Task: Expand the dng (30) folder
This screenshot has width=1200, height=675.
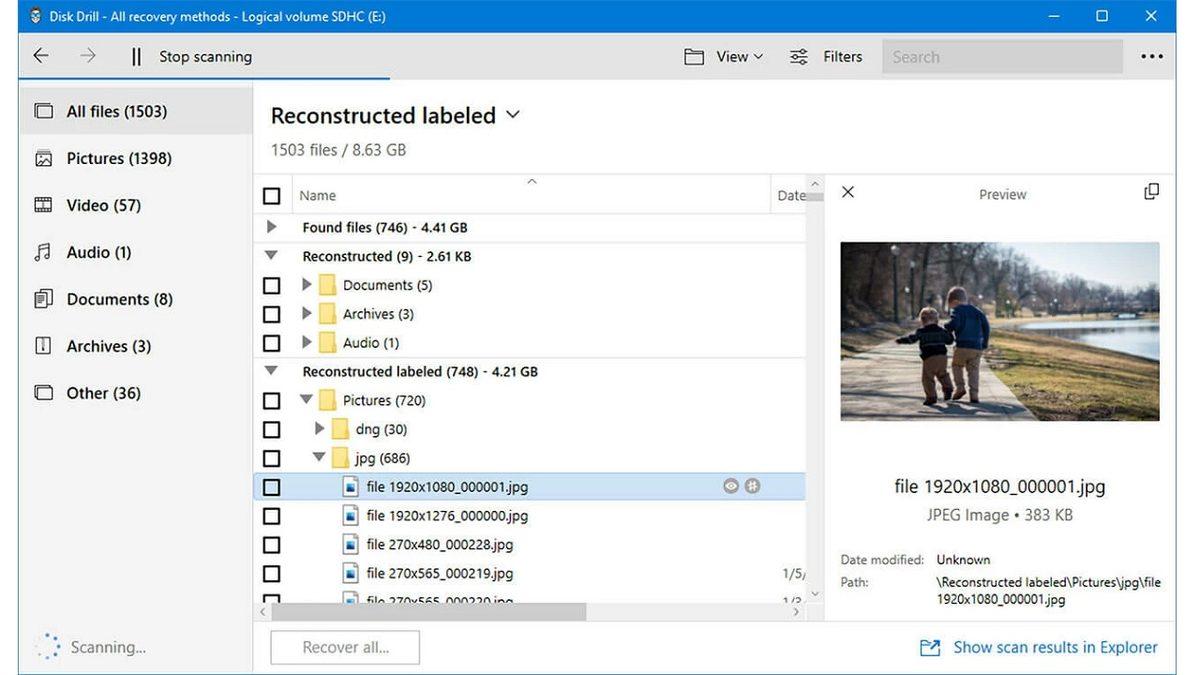Action: pyautogui.click(x=320, y=429)
